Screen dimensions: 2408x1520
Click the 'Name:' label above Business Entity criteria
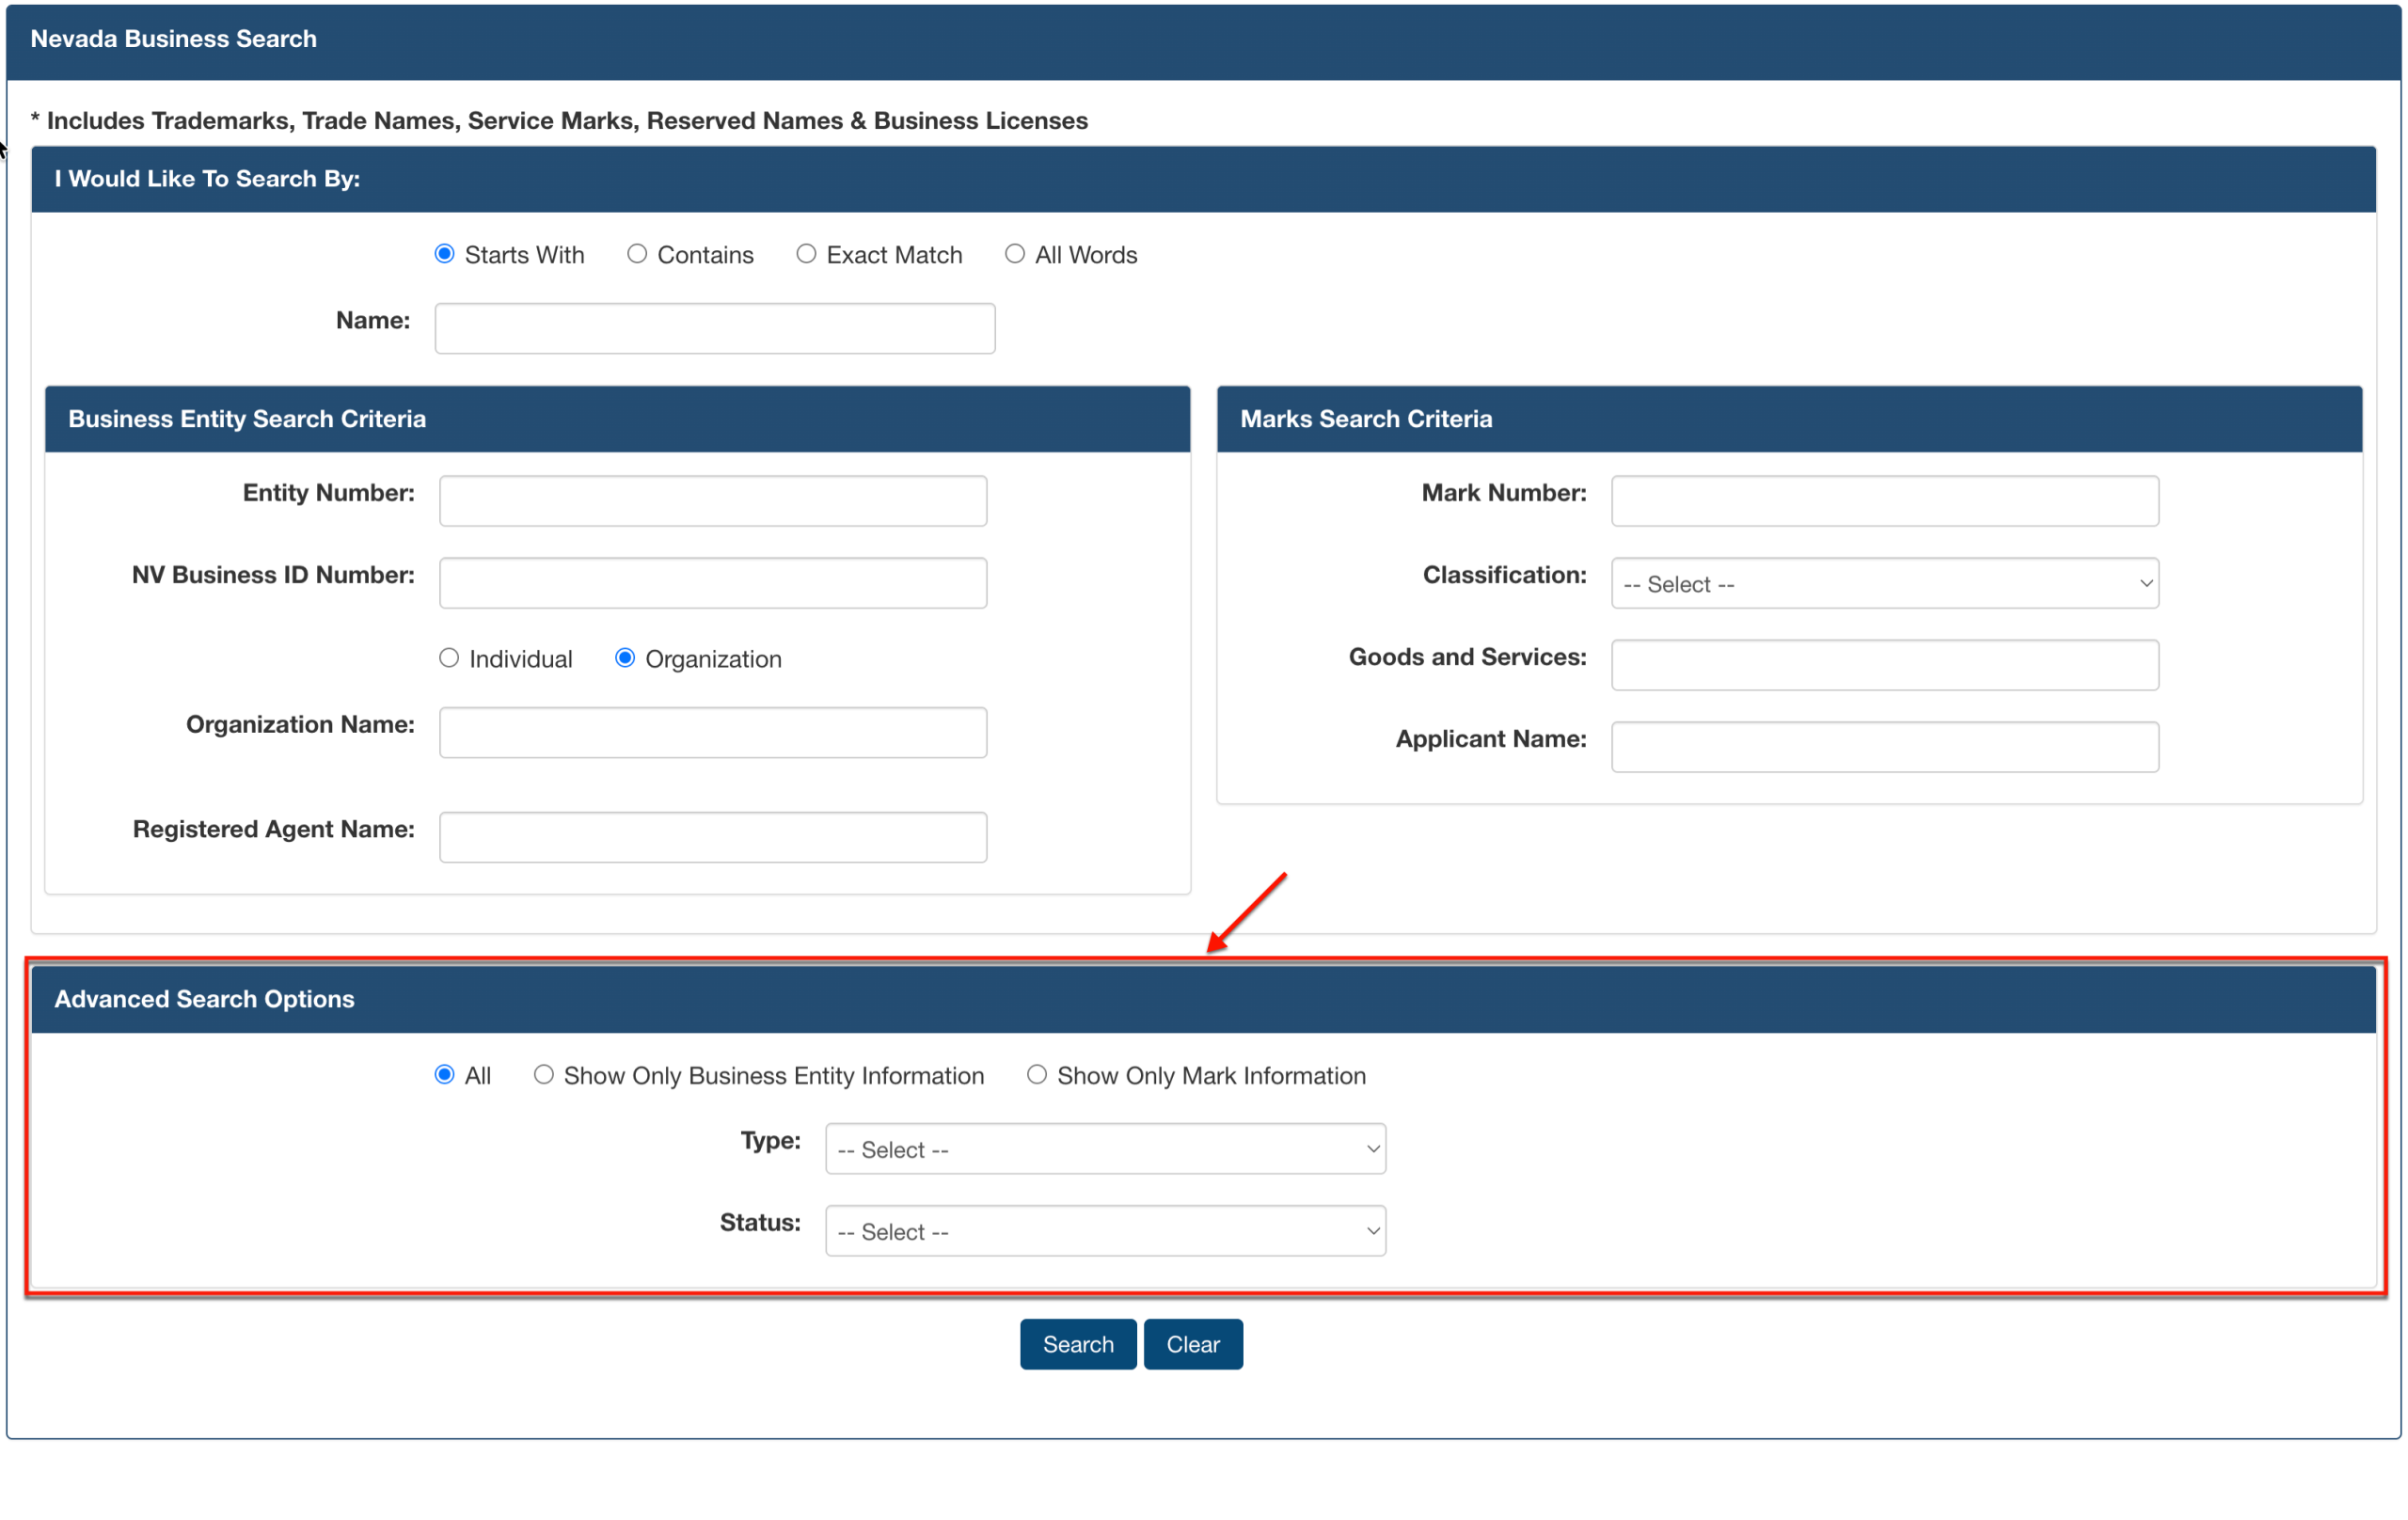click(x=373, y=321)
